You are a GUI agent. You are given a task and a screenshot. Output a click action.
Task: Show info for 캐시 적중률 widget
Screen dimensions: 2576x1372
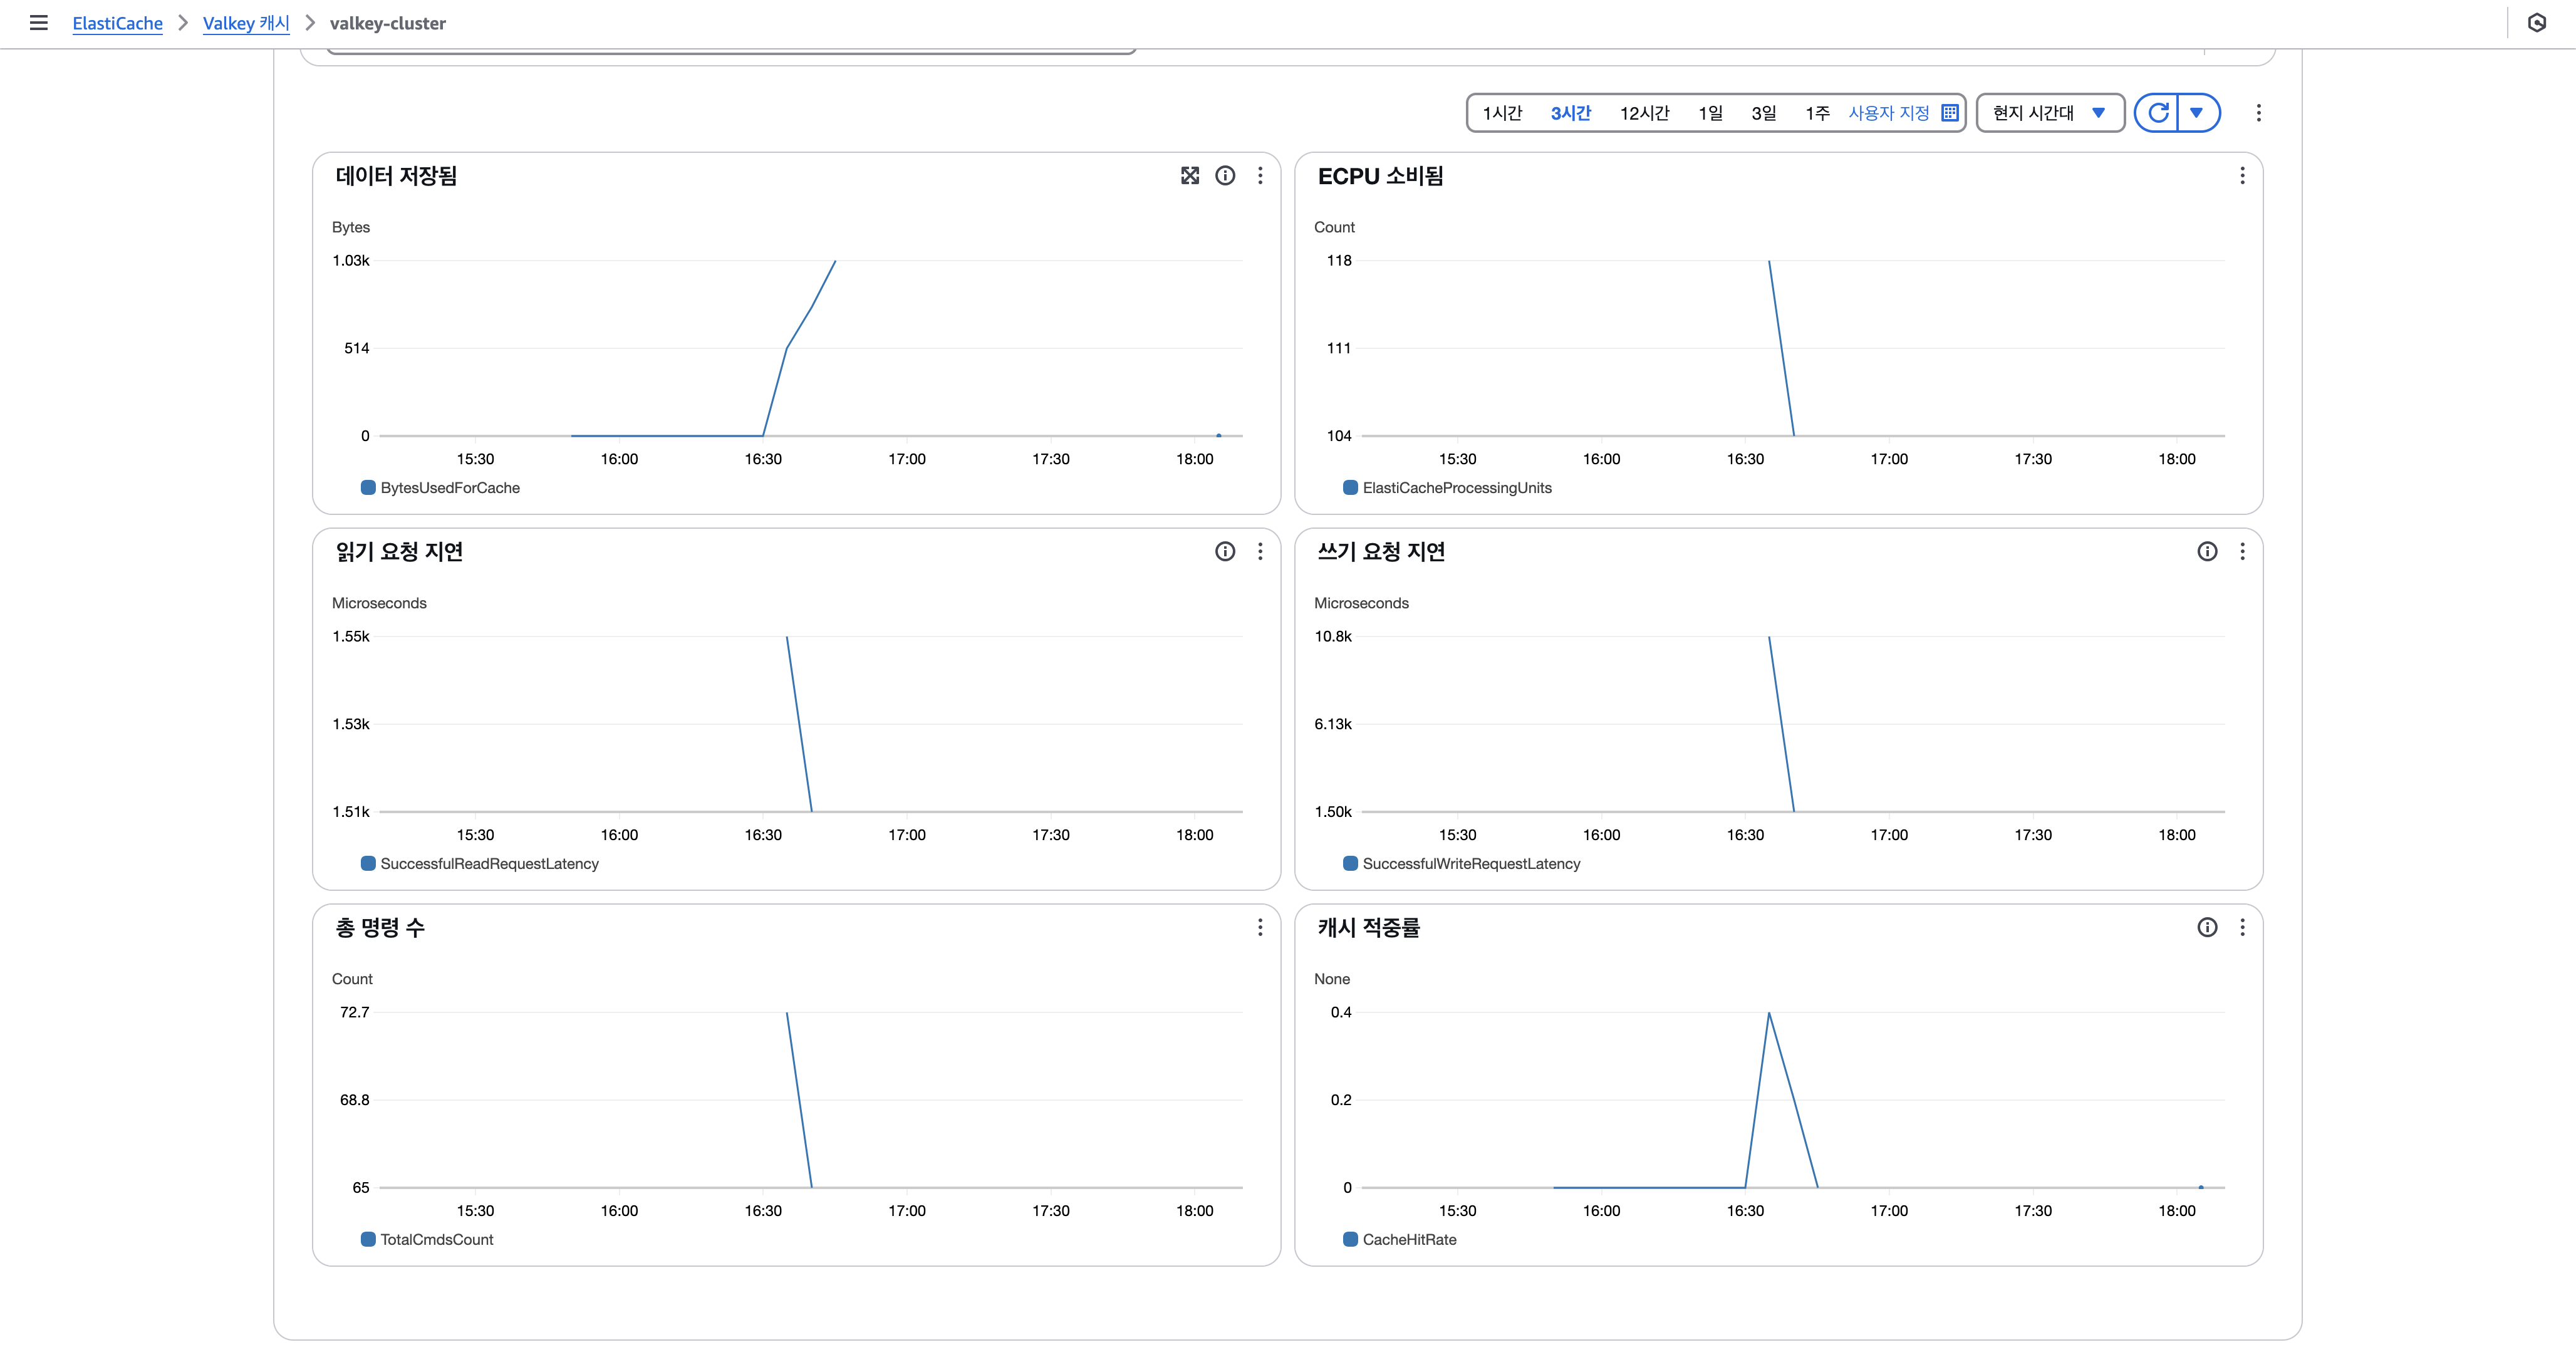click(2207, 928)
